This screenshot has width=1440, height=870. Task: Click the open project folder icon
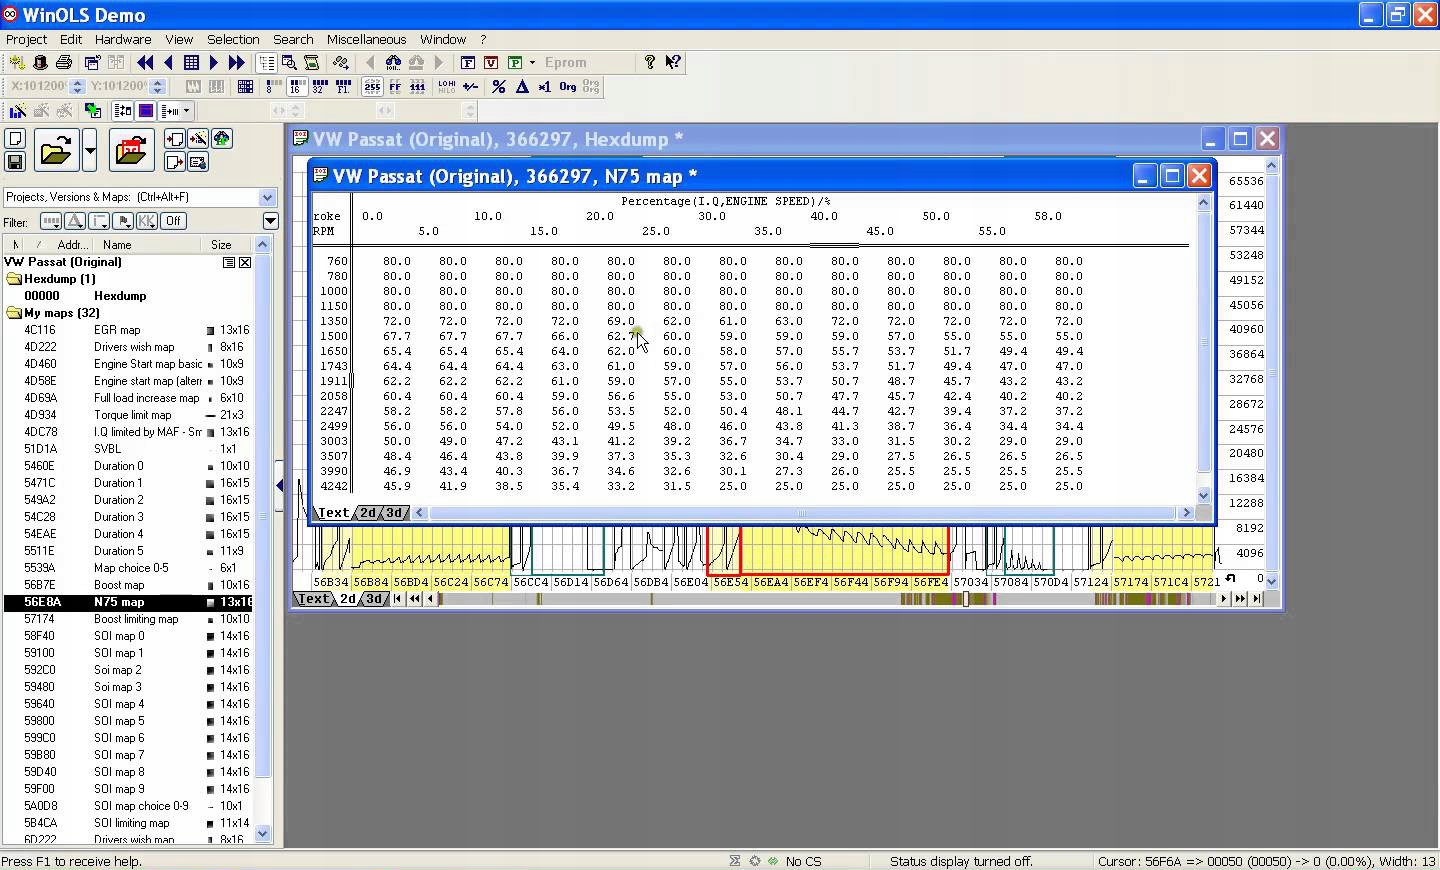point(56,151)
